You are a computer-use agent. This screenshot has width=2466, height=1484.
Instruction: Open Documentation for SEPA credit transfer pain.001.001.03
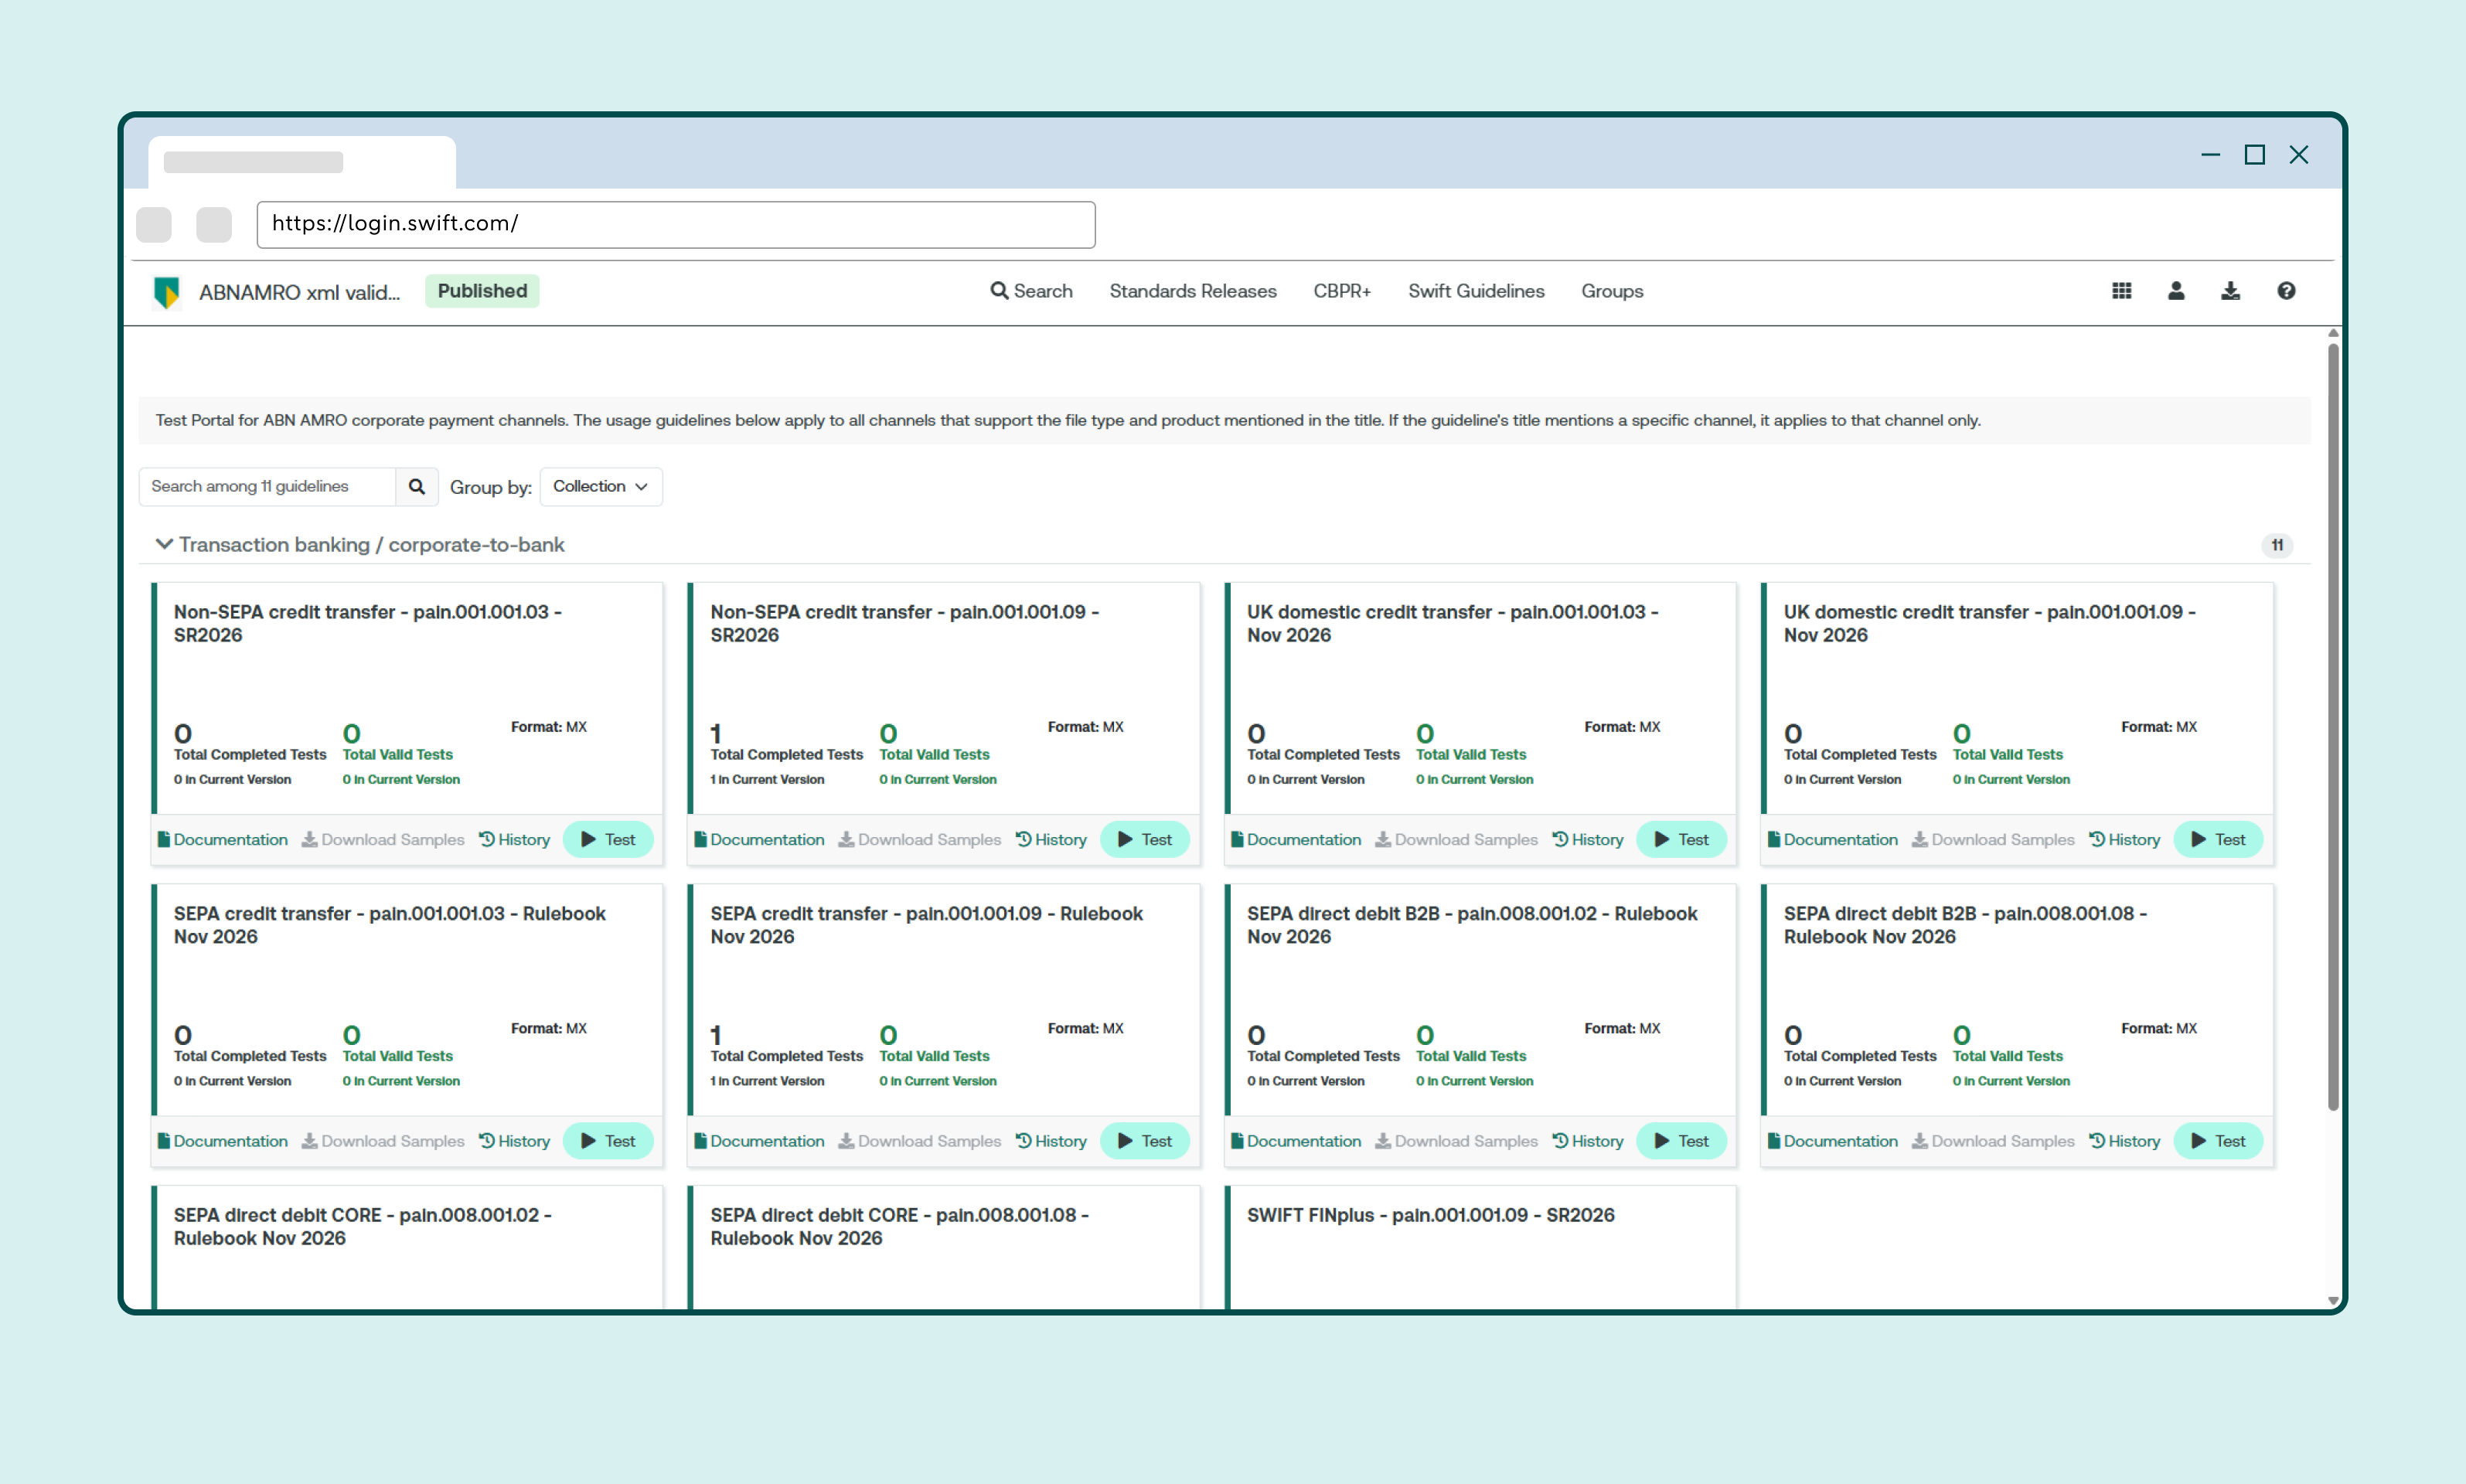click(223, 1141)
